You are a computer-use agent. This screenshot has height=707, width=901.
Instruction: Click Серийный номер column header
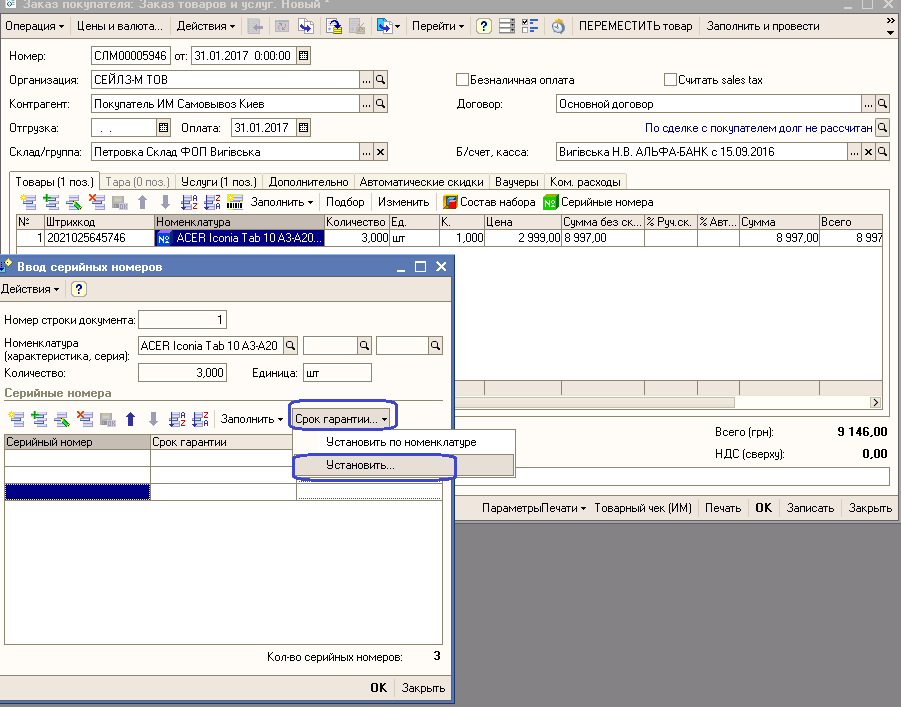point(77,442)
